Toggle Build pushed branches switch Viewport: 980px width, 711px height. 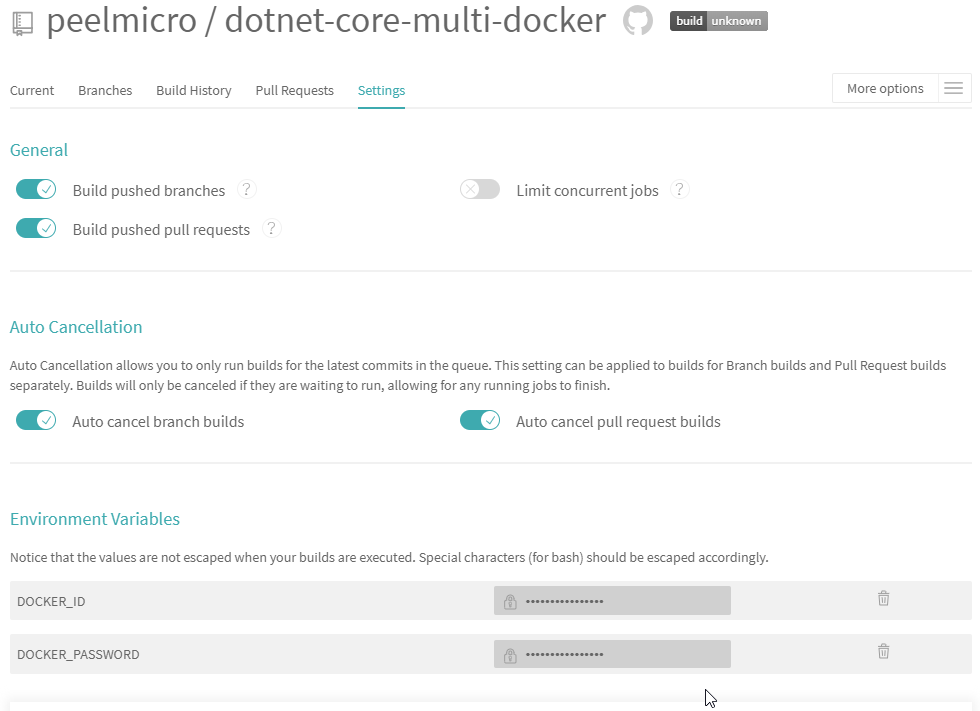(x=36, y=189)
